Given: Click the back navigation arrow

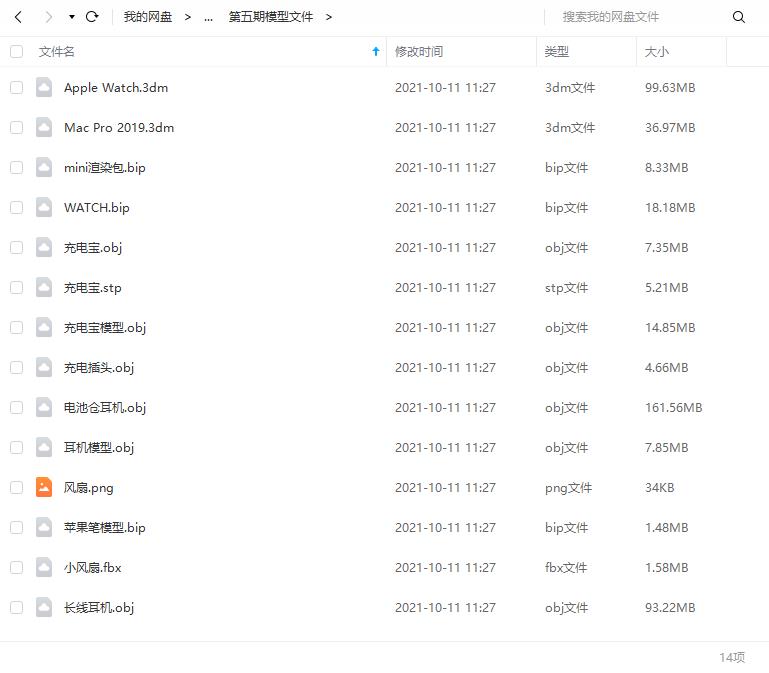Looking at the screenshot, I should pyautogui.click(x=18, y=17).
